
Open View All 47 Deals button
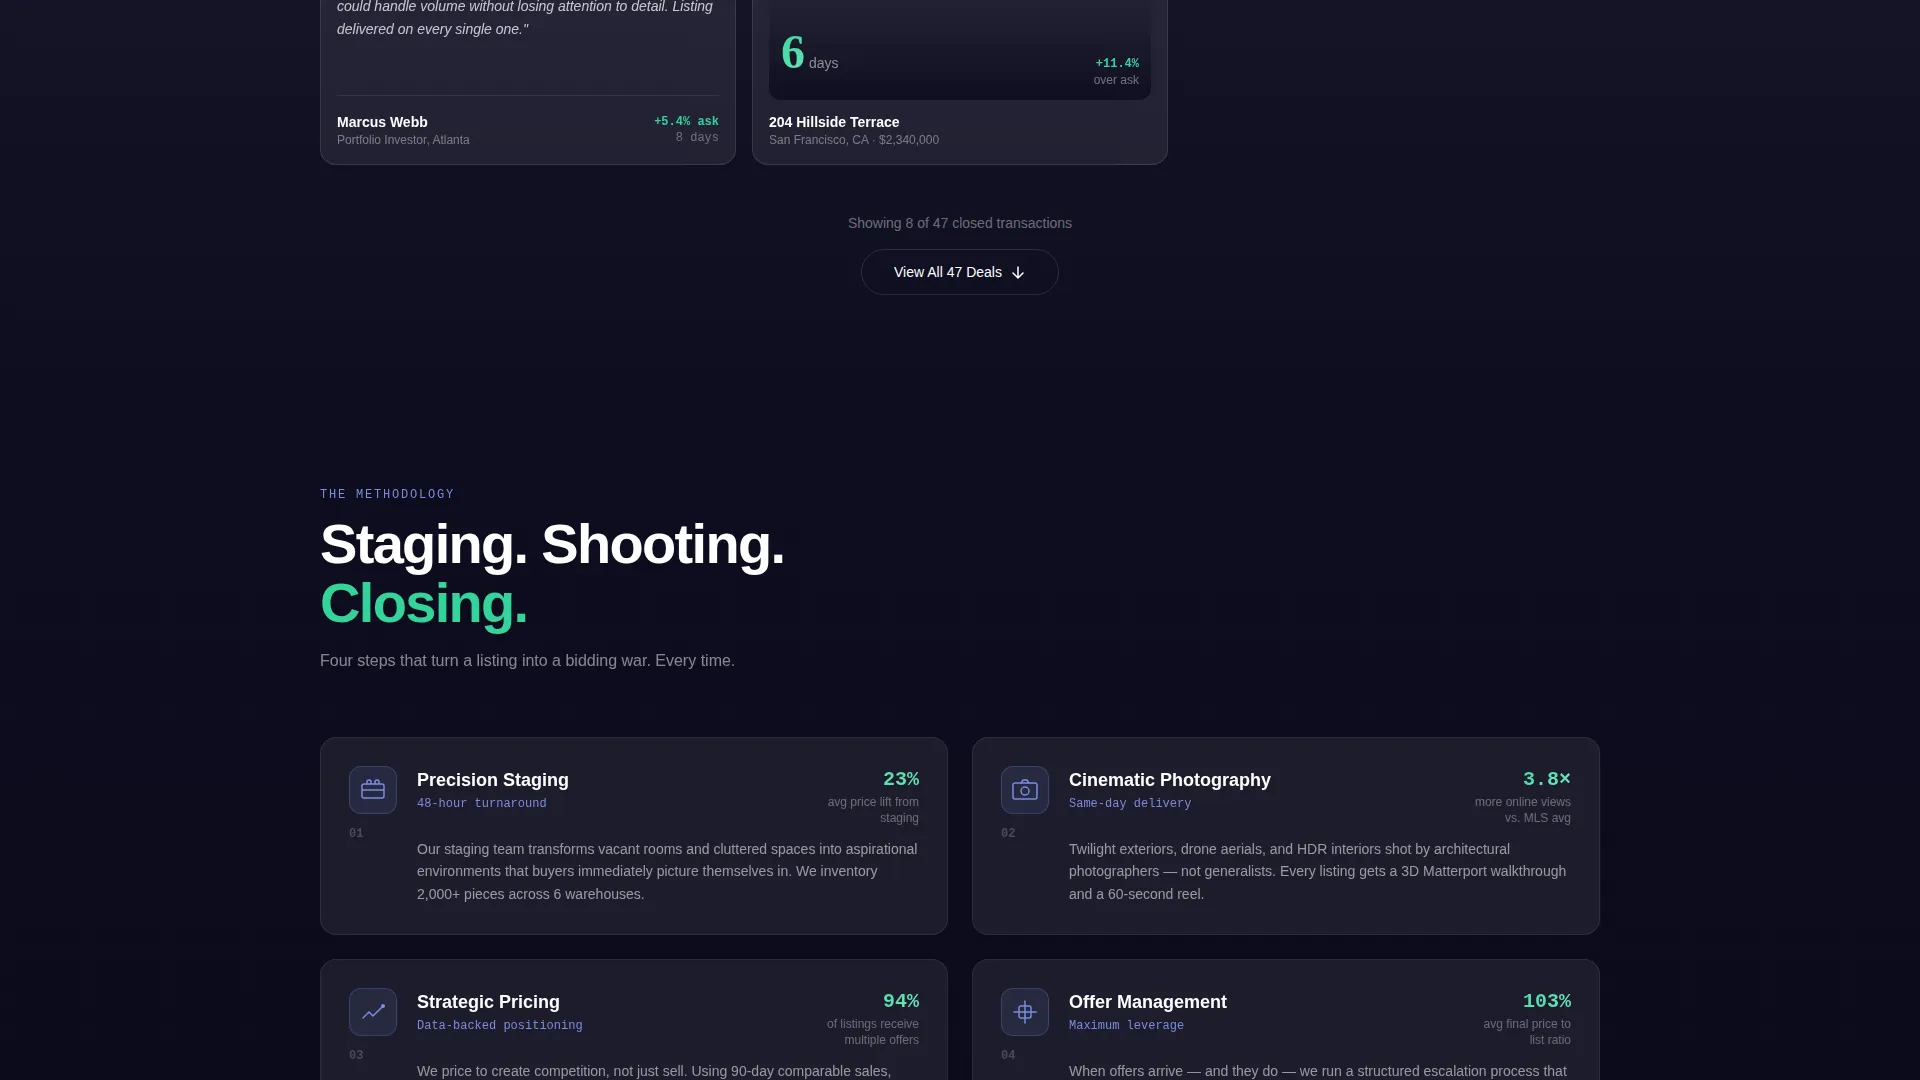point(960,272)
